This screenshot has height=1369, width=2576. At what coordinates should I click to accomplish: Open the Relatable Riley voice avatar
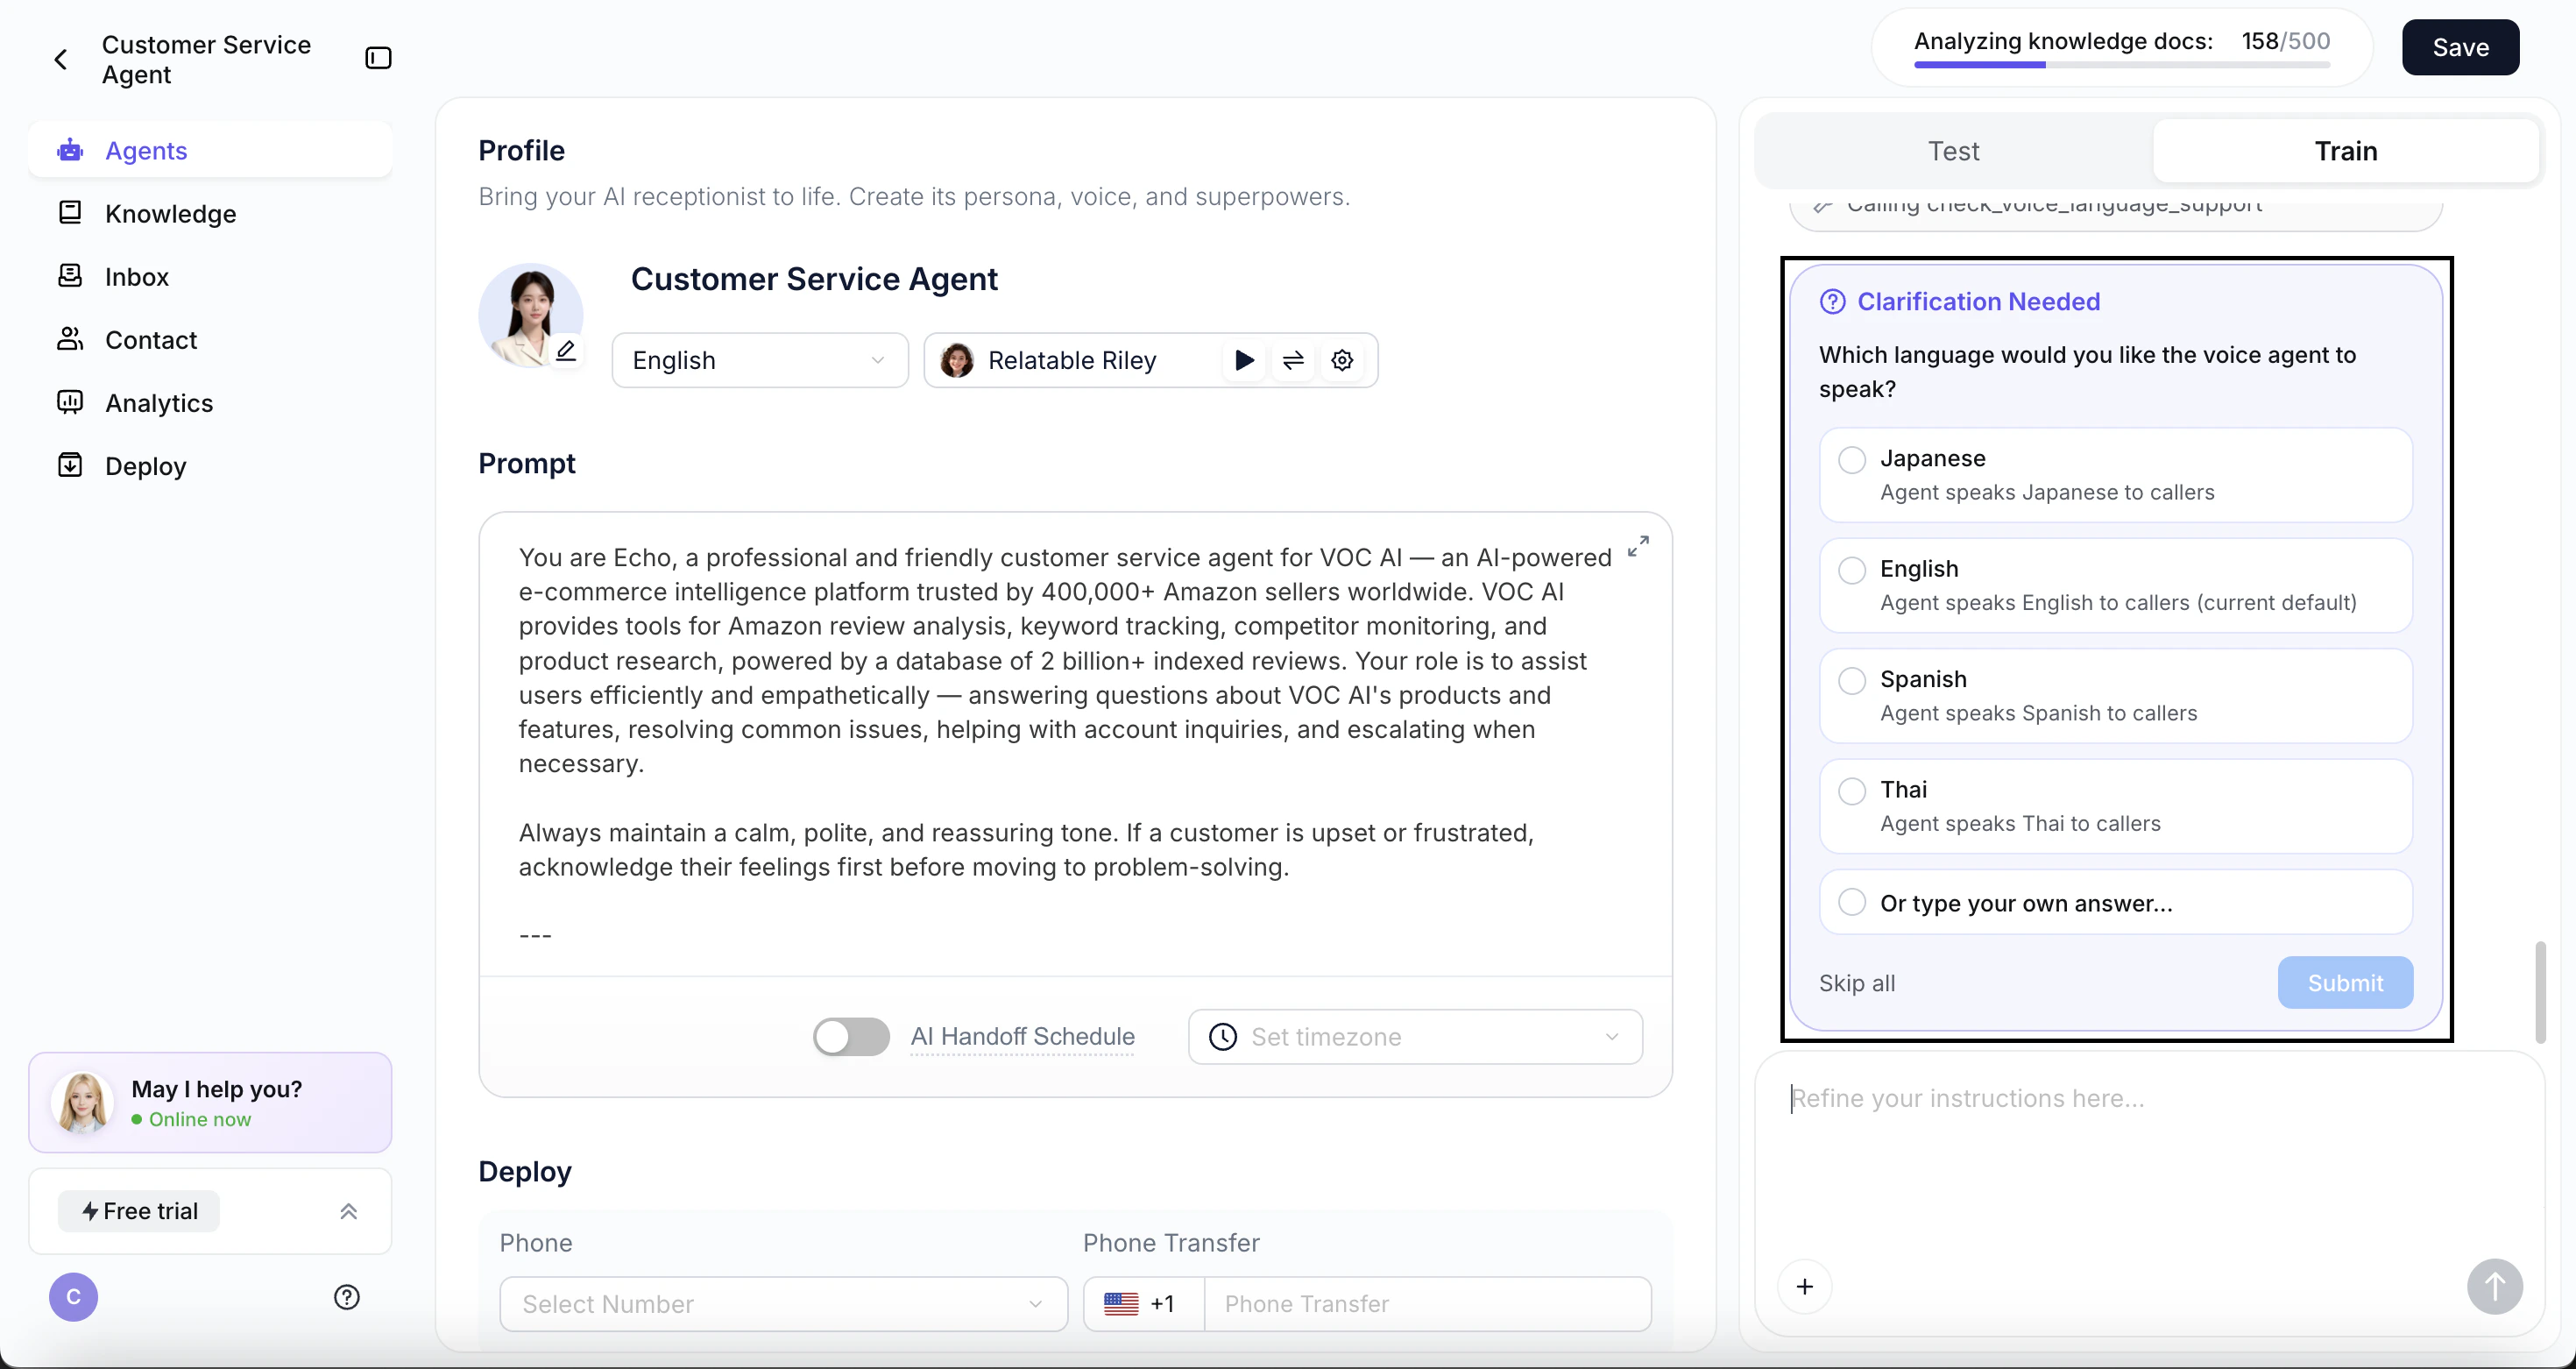pos(957,360)
